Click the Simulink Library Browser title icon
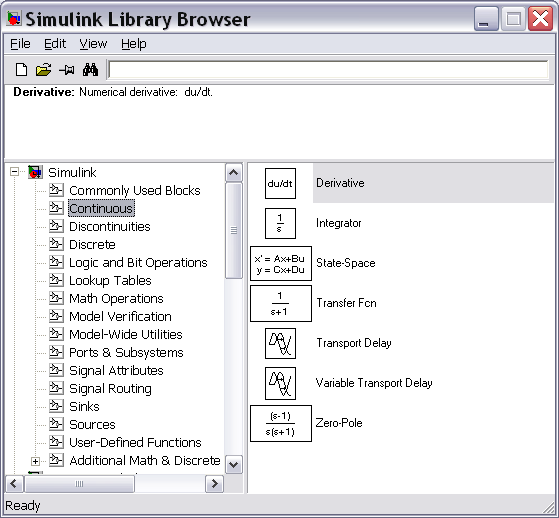Image resolution: width=559 pixels, height=518 pixels. 14,18
